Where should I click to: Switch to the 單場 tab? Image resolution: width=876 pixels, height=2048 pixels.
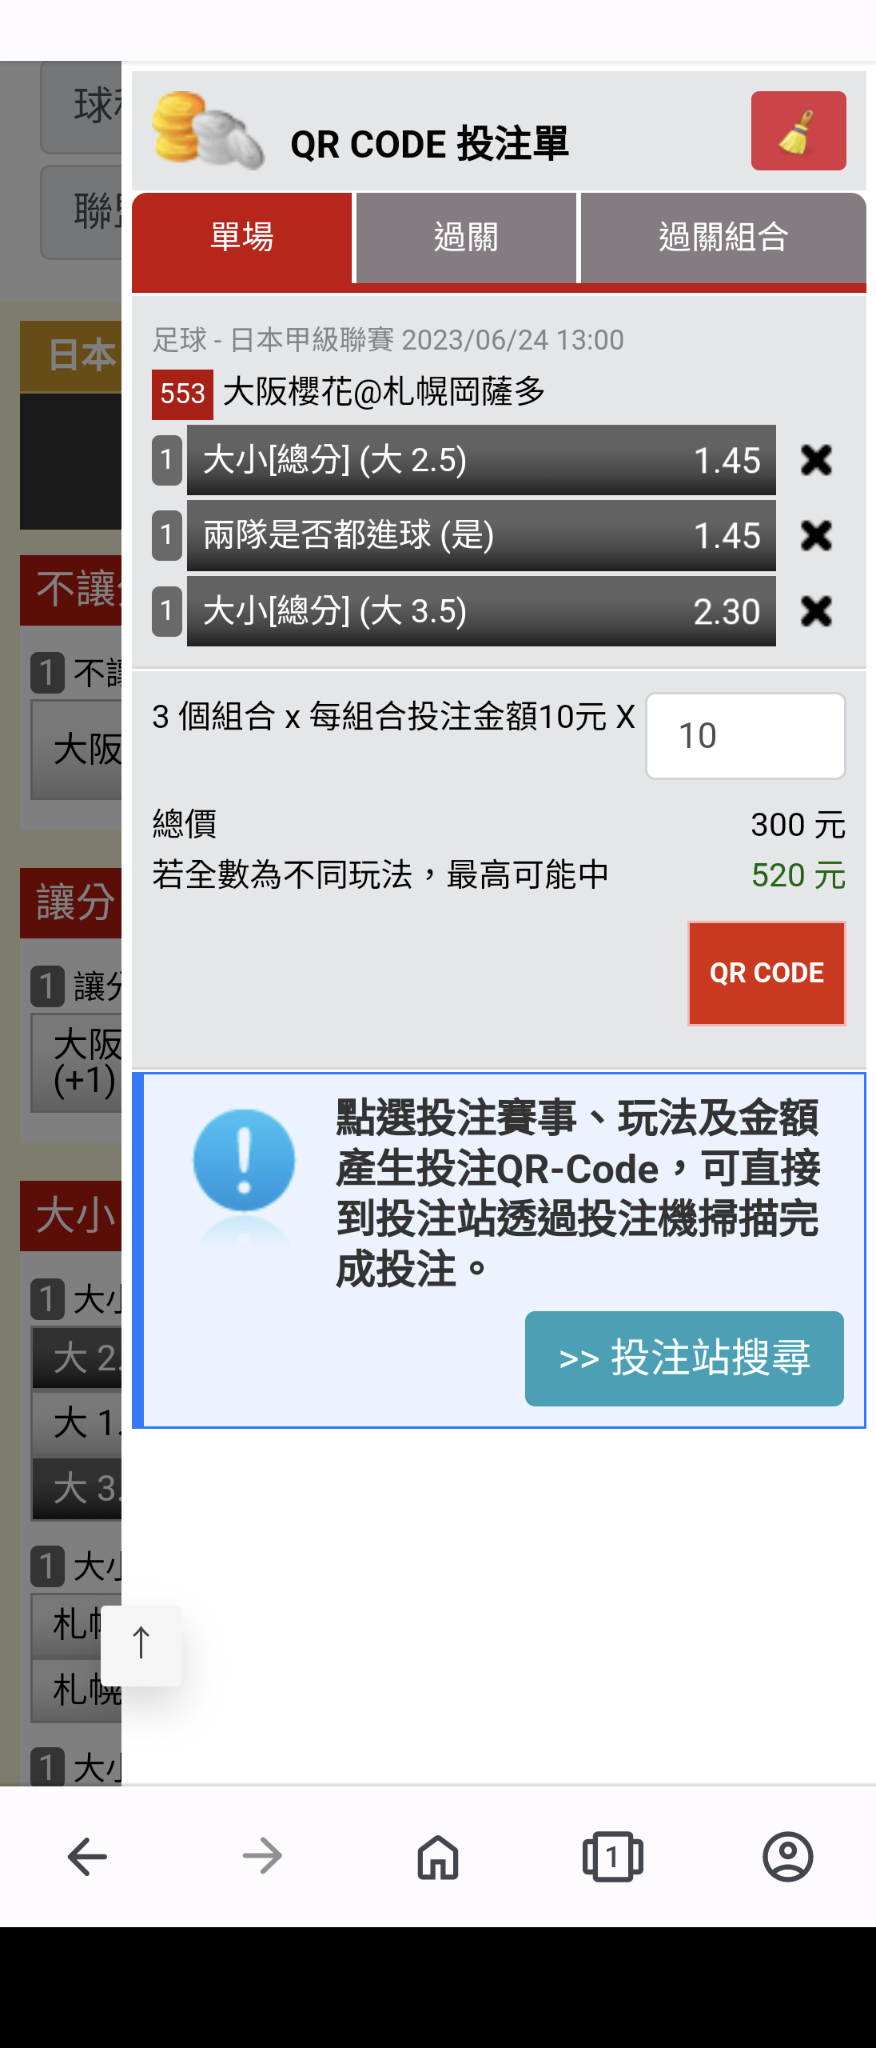click(x=242, y=238)
